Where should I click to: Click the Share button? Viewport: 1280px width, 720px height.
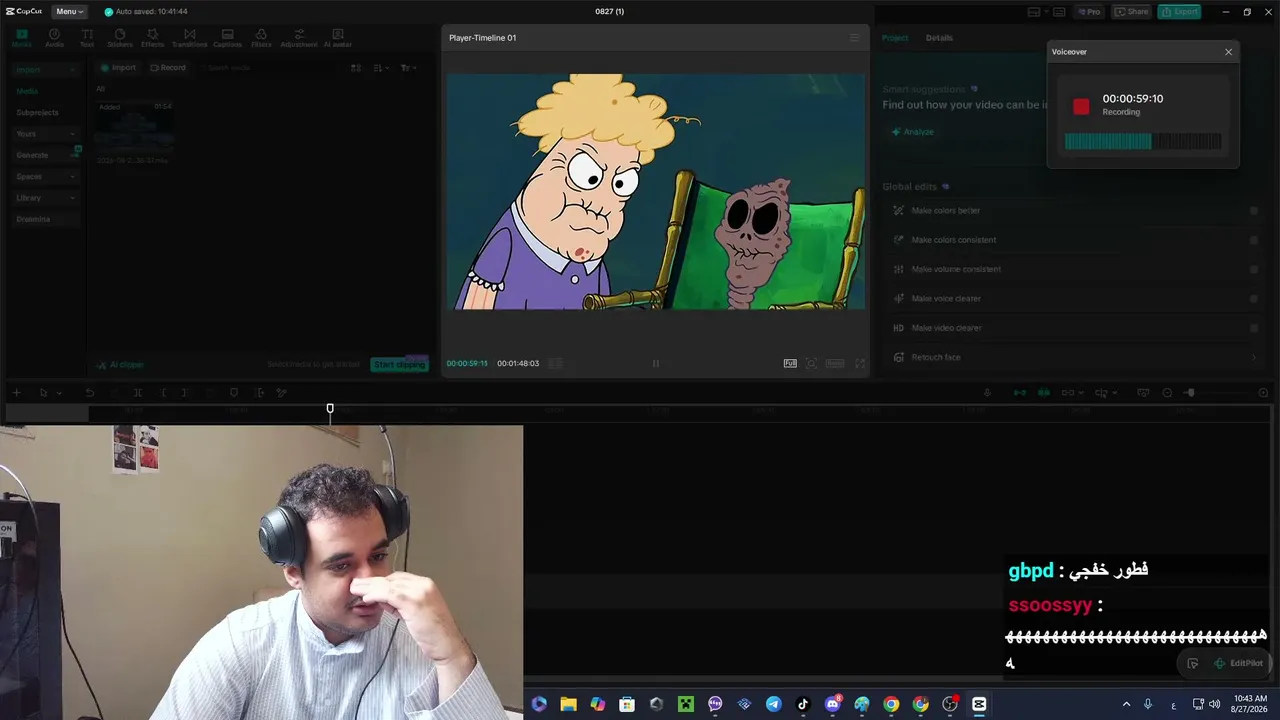[1132, 12]
